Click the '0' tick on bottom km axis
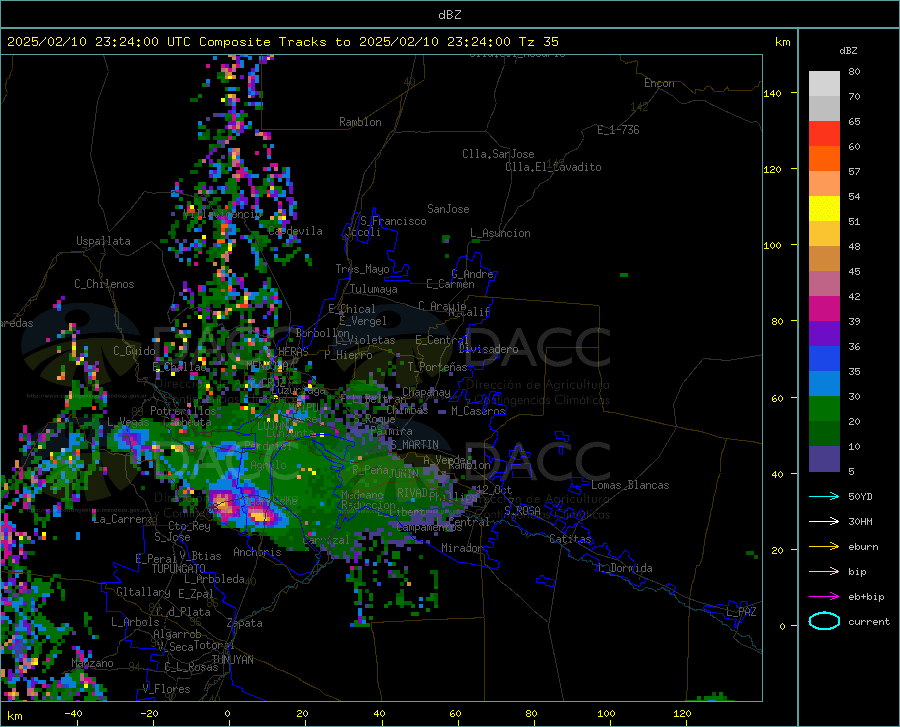This screenshot has height=727, width=900. click(x=227, y=713)
